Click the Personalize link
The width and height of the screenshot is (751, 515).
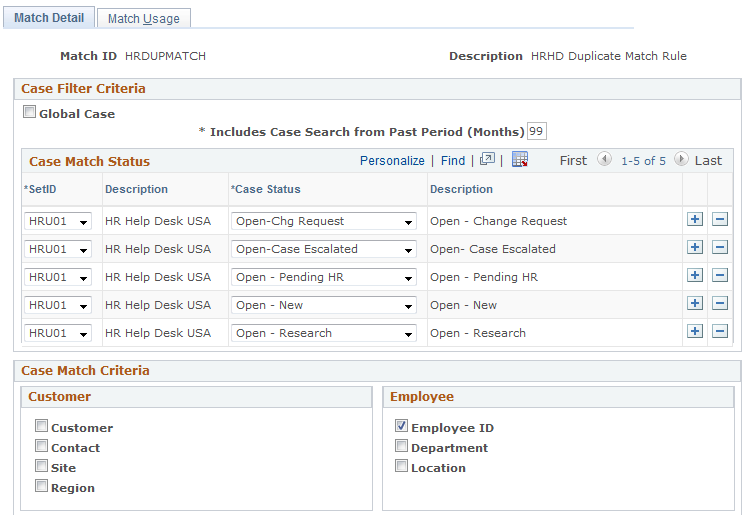pos(392,160)
